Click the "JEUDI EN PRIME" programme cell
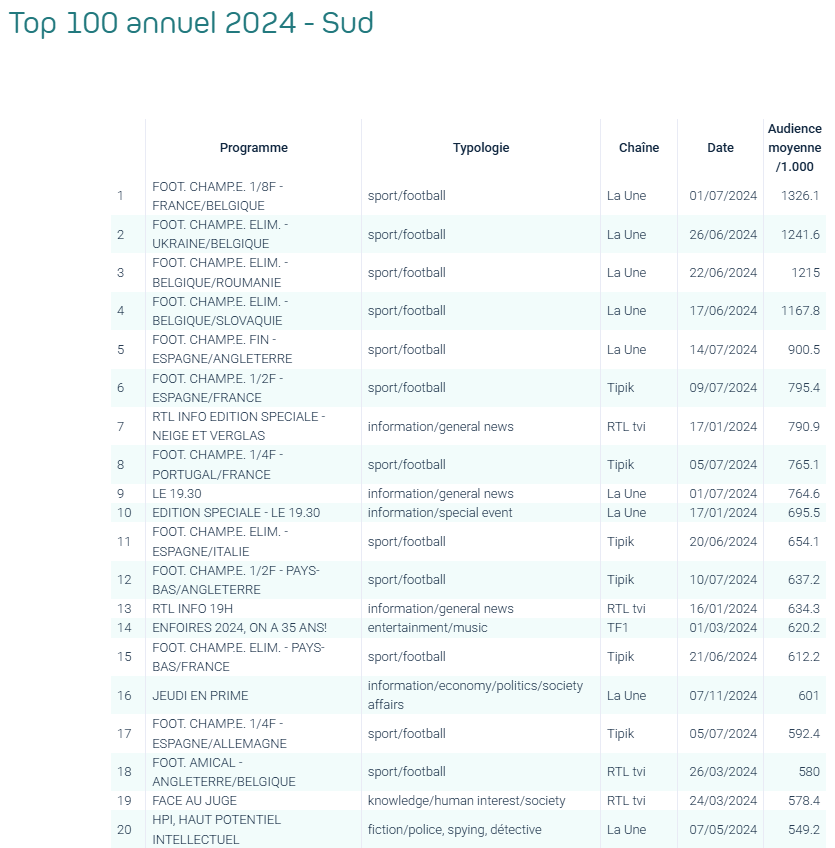Image resolution: width=835 pixels, height=848 pixels. click(x=200, y=696)
